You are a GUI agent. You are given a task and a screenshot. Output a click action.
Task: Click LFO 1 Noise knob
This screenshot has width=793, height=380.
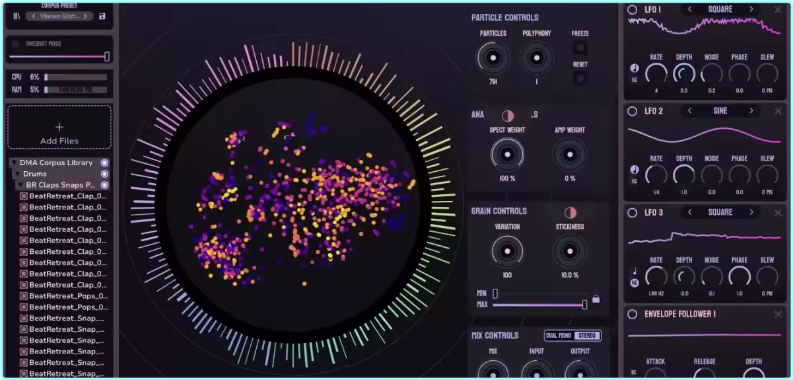712,74
